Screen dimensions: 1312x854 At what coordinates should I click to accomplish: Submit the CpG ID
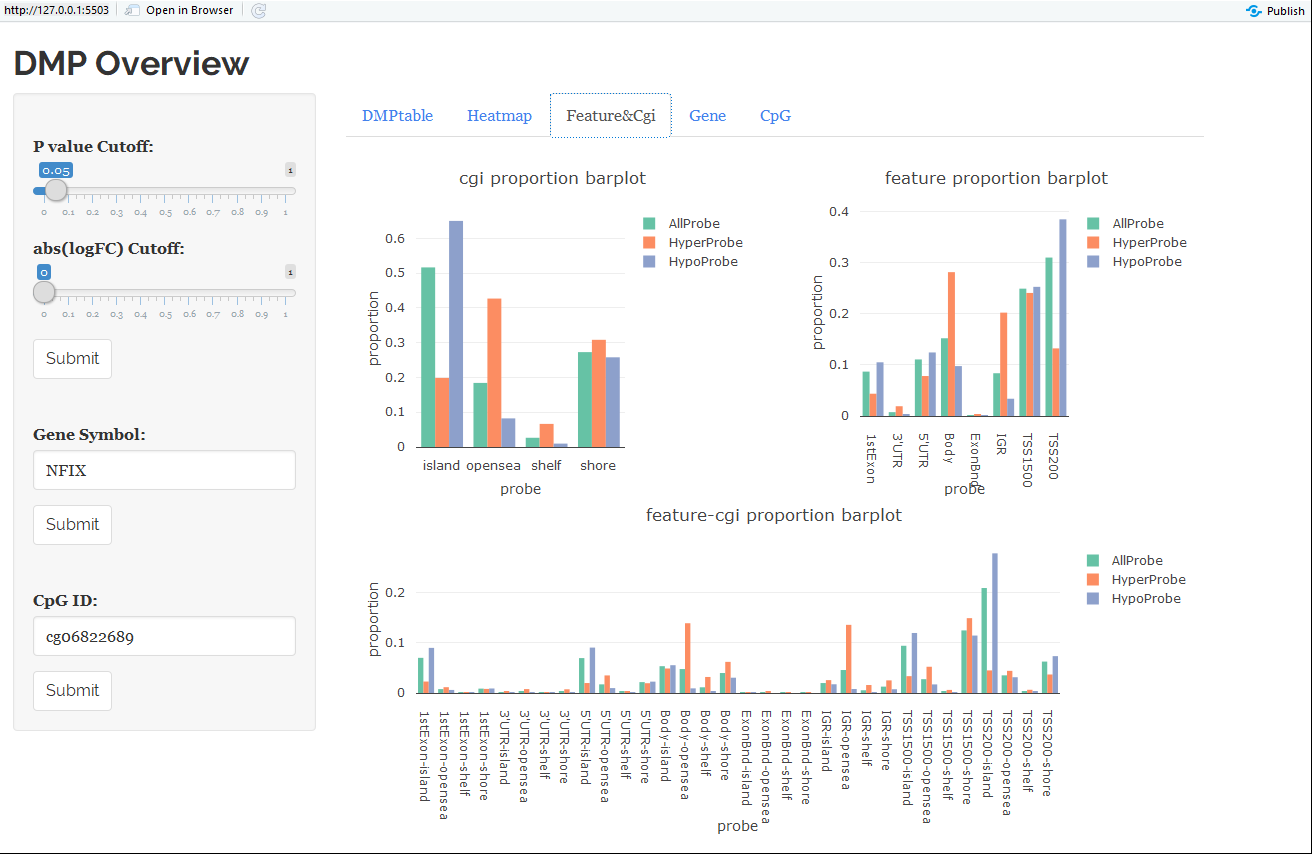pyautogui.click(x=72, y=690)
